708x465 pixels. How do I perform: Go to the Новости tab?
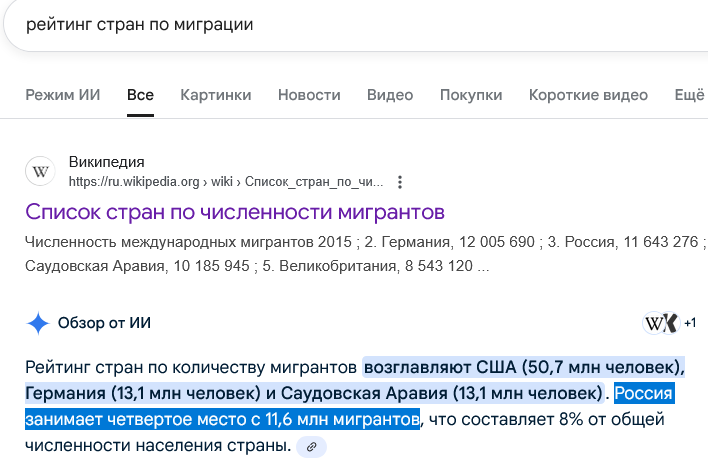click(309, 95)
